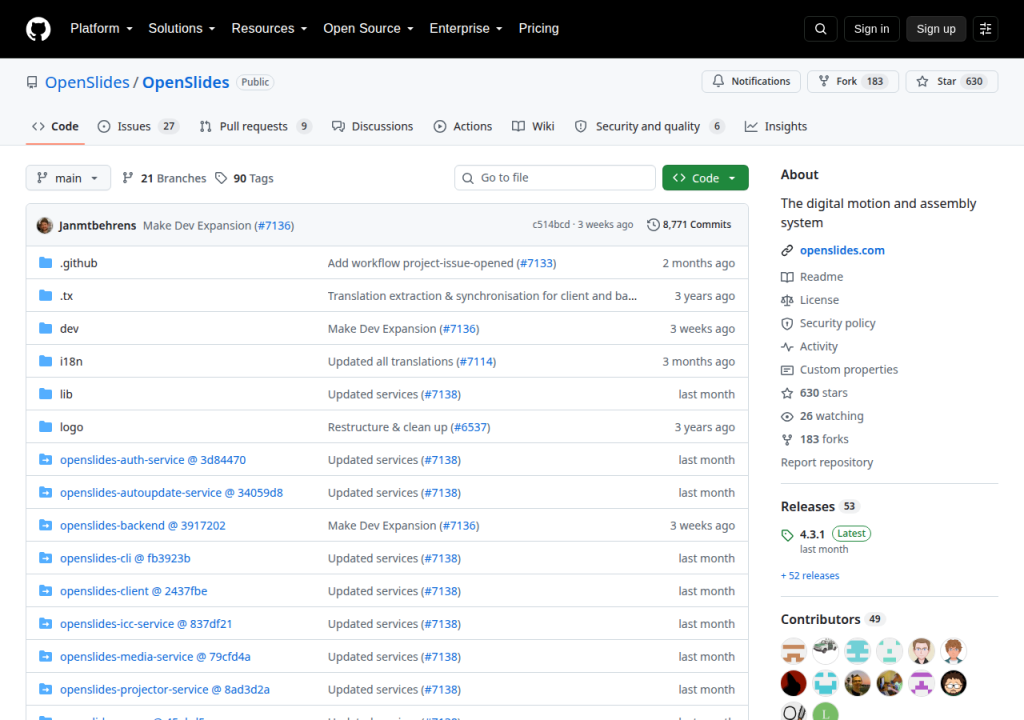
Task: View the 21 Branches list
Action: point(164,178)
